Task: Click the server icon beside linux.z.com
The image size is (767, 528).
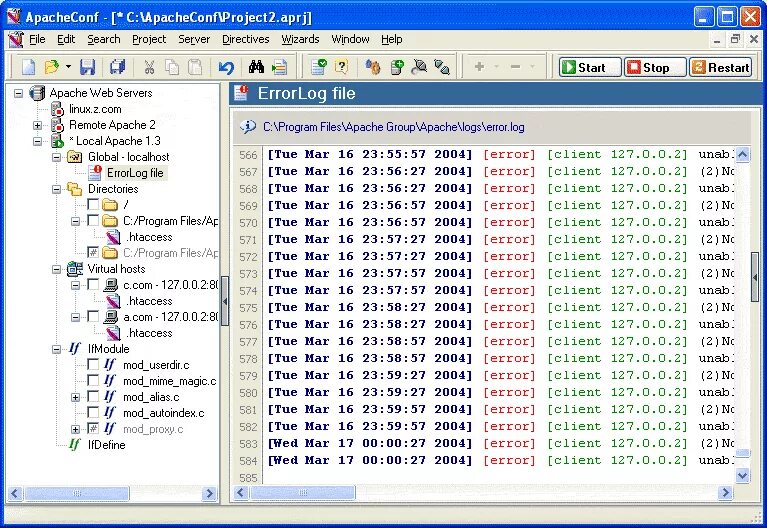Action: [x=57, y=109]
